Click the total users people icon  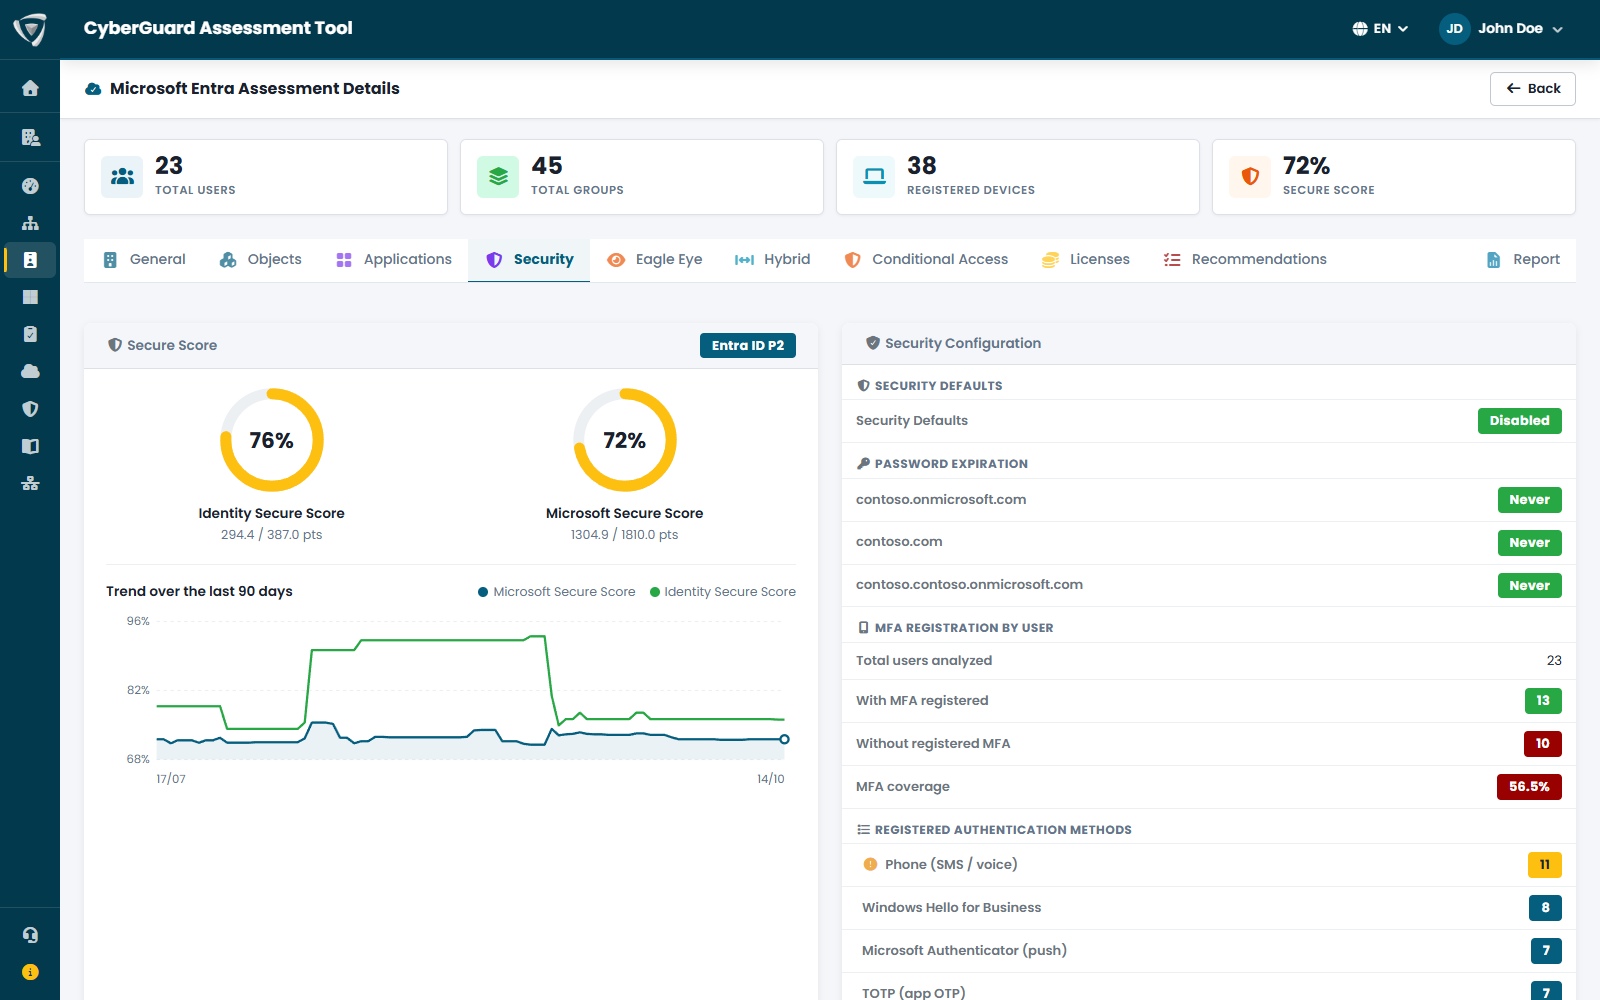pyautogui.click(x=122, y=177)
